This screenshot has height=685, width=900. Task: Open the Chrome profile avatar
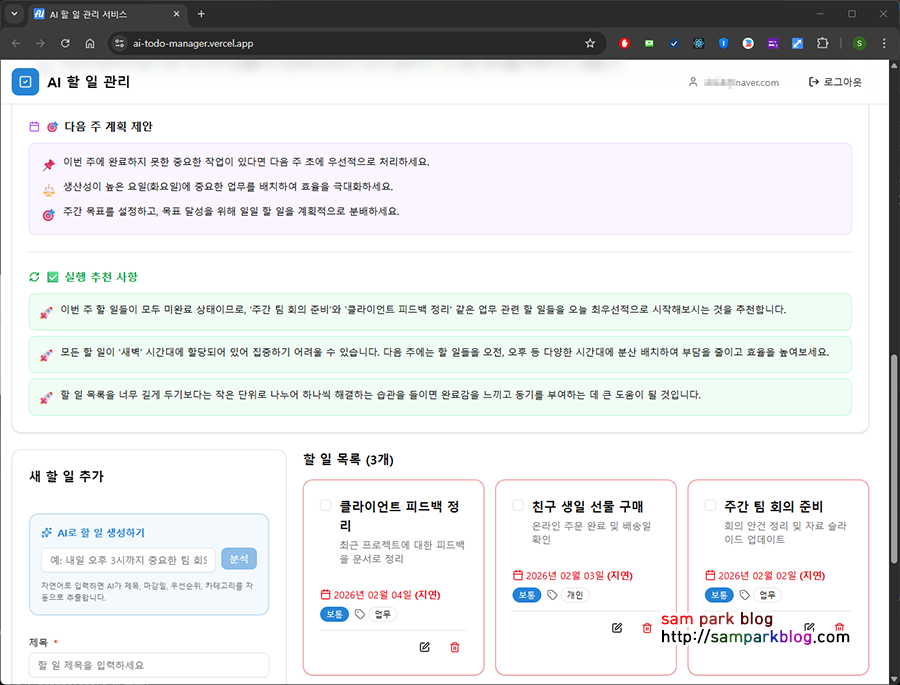point(859,43)
